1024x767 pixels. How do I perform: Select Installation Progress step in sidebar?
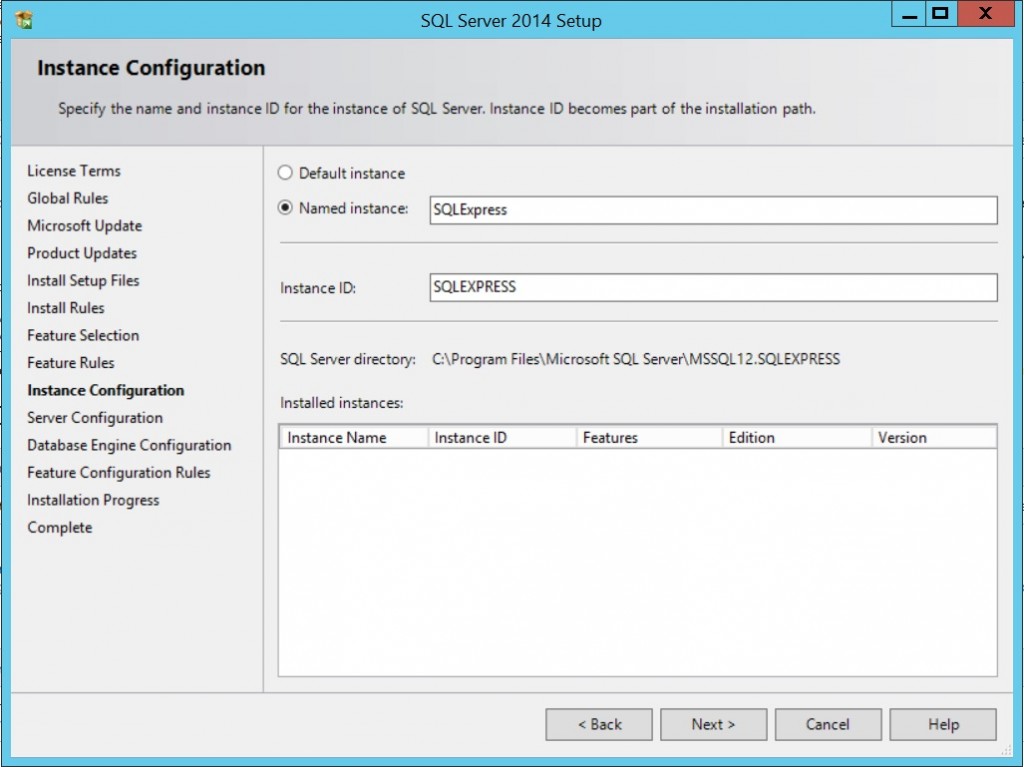point(93,500)
